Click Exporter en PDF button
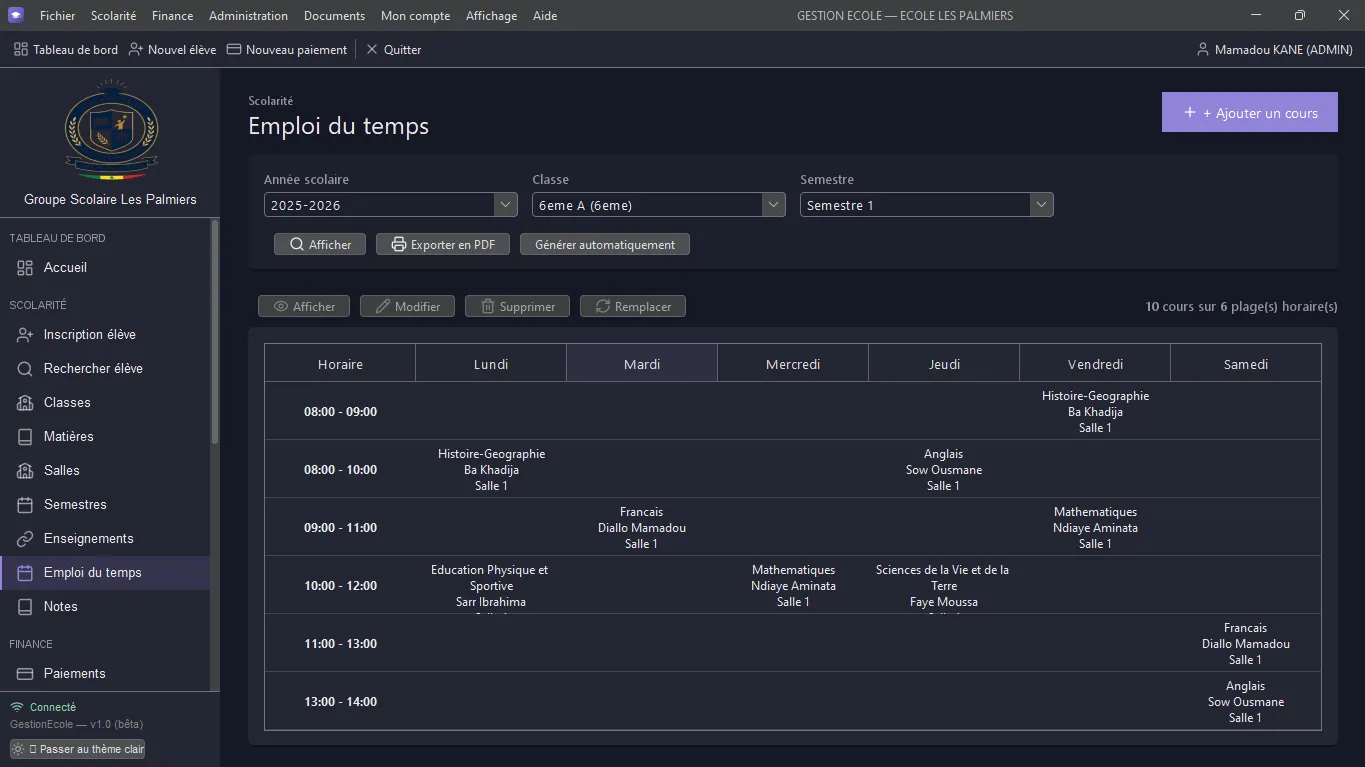Image resolution: width=1365 pixels, height=767 pixels. pyautogui.click(x=443, y=244)
